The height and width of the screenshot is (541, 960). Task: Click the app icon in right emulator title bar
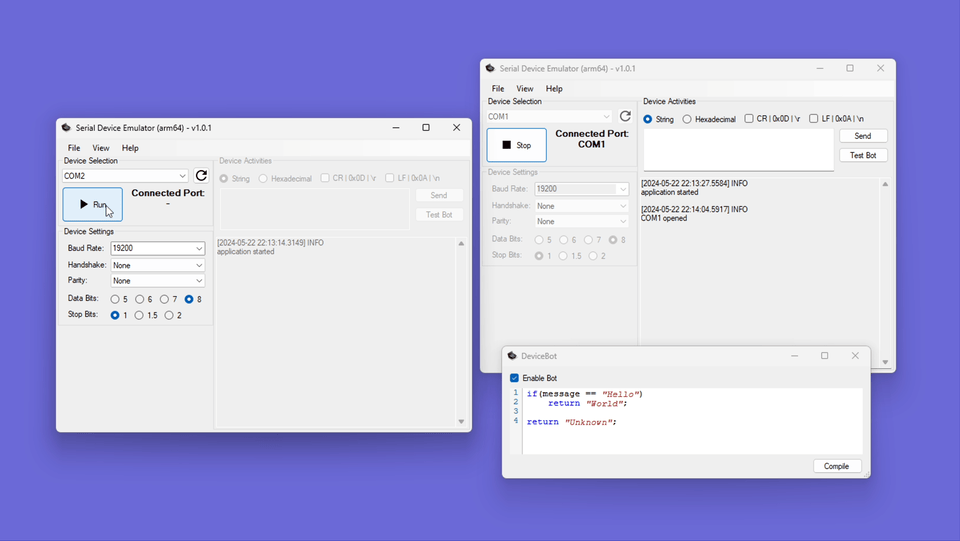point(490,69)
